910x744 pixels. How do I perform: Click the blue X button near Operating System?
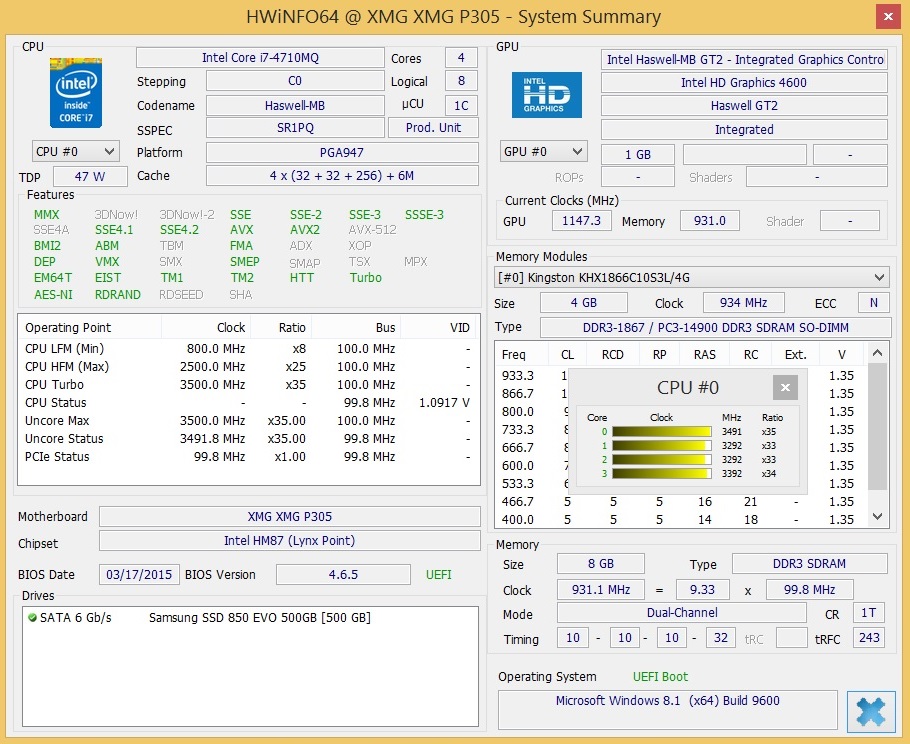[871, 712]
